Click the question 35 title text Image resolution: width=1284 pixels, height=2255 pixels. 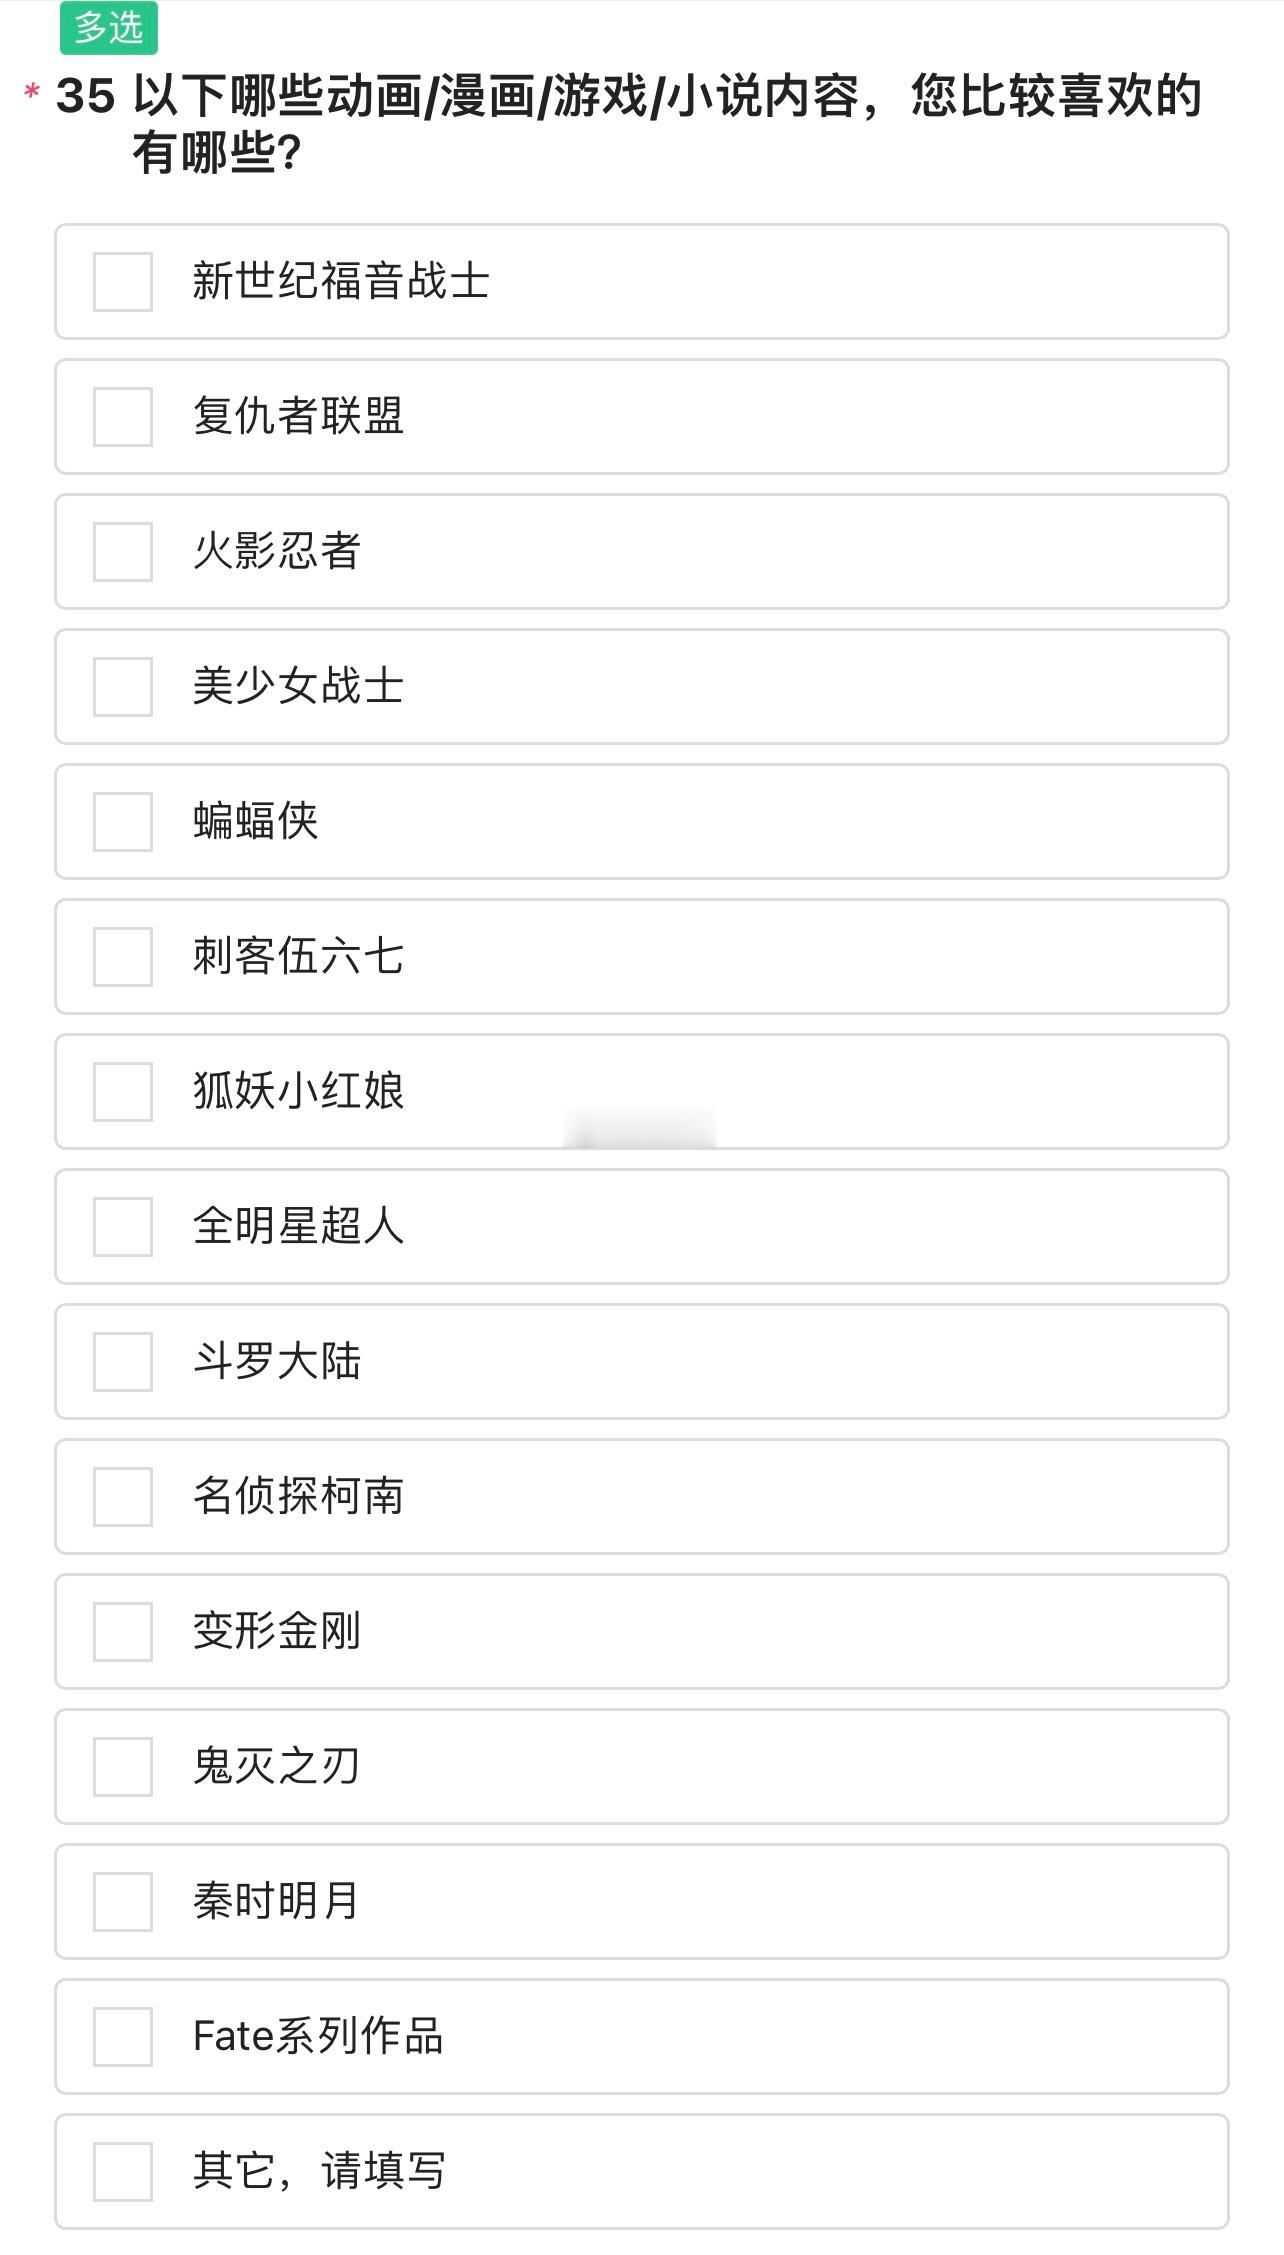tap(628, 124)
